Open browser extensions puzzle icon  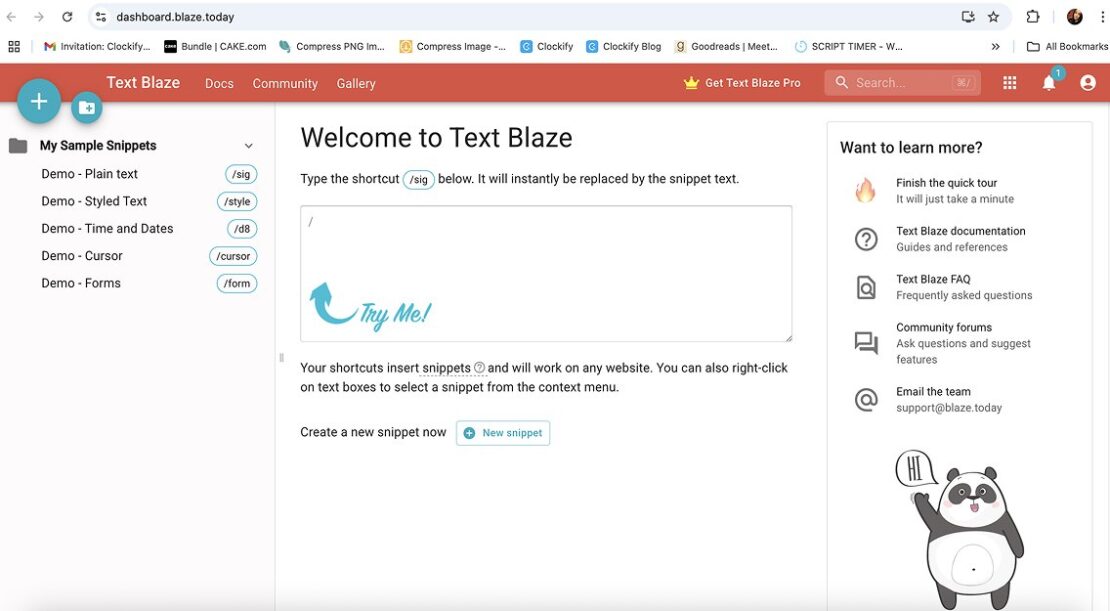click(1033, 16)
